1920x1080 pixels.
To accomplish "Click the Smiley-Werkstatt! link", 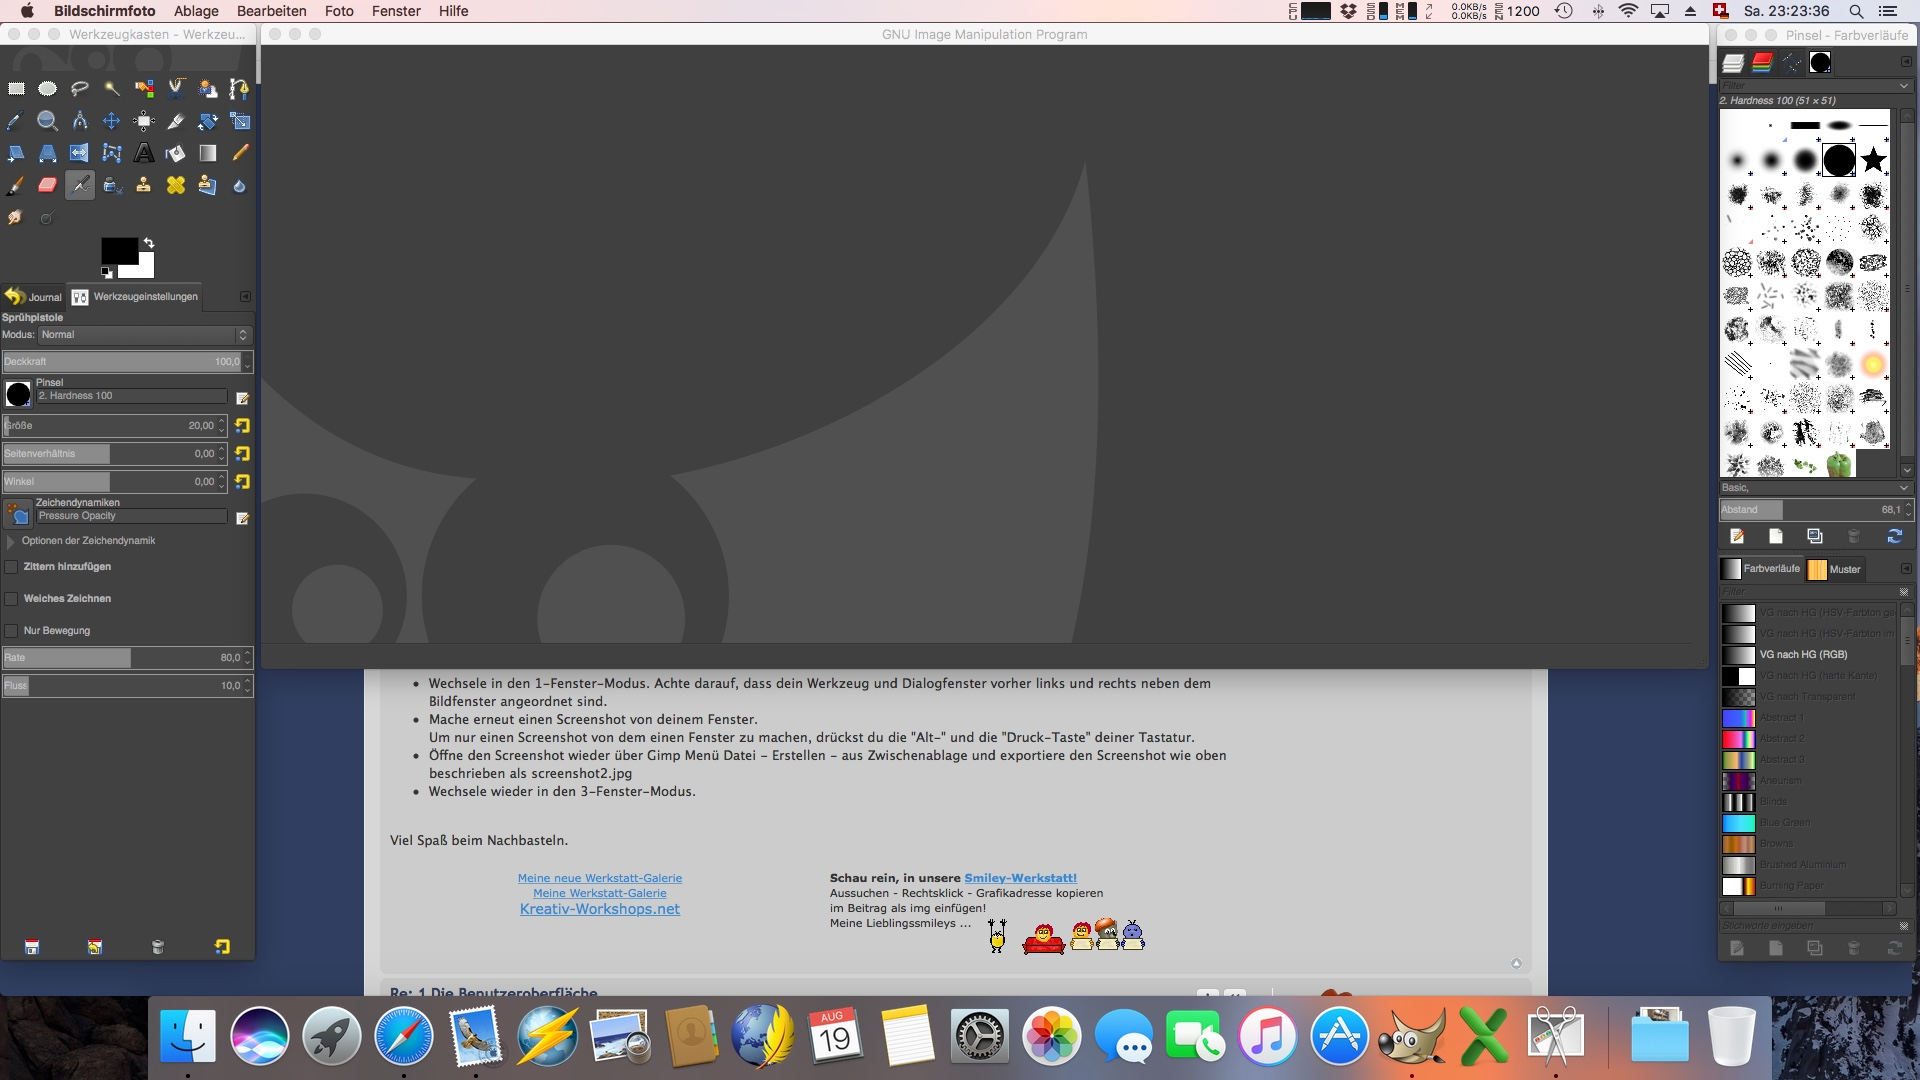I will (x=1020, y=878).
